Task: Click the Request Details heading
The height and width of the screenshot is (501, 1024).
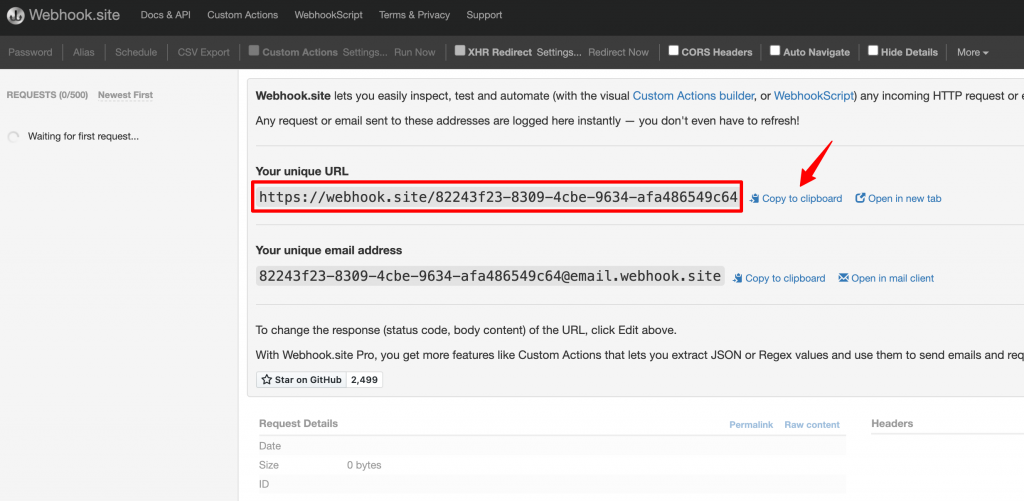Action: 298,423
